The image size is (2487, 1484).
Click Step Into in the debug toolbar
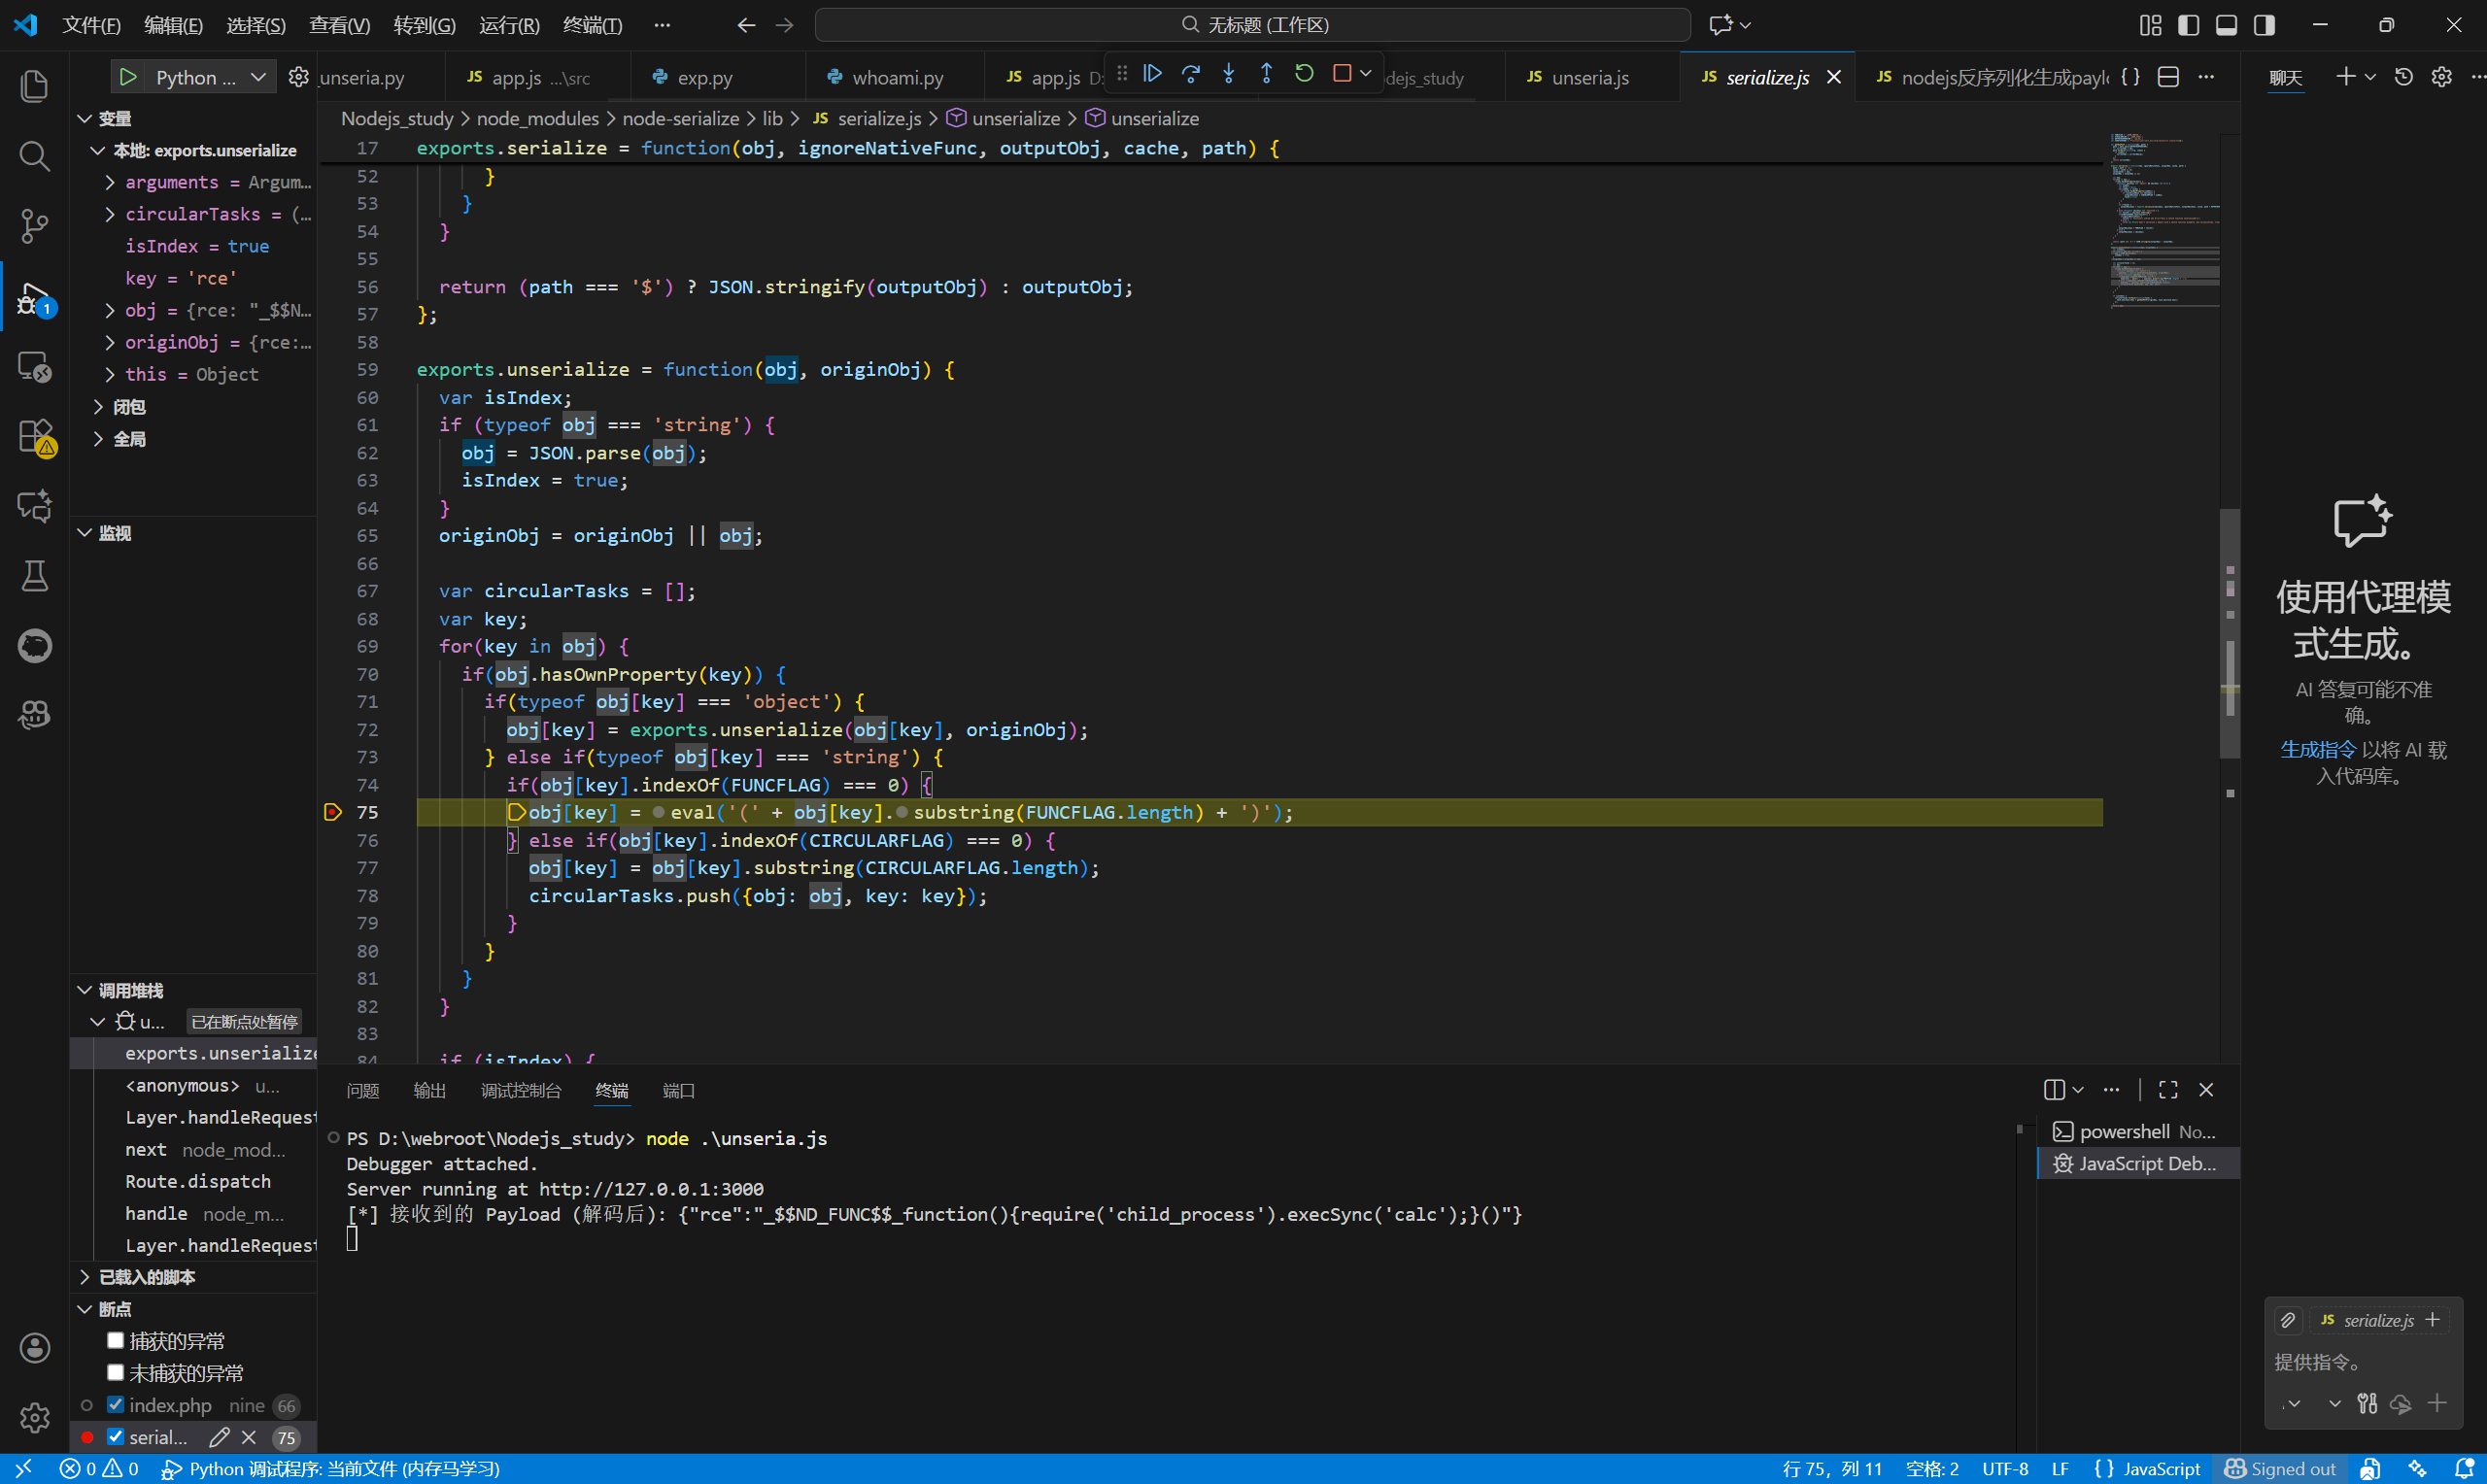click(x=1228, y=73)
